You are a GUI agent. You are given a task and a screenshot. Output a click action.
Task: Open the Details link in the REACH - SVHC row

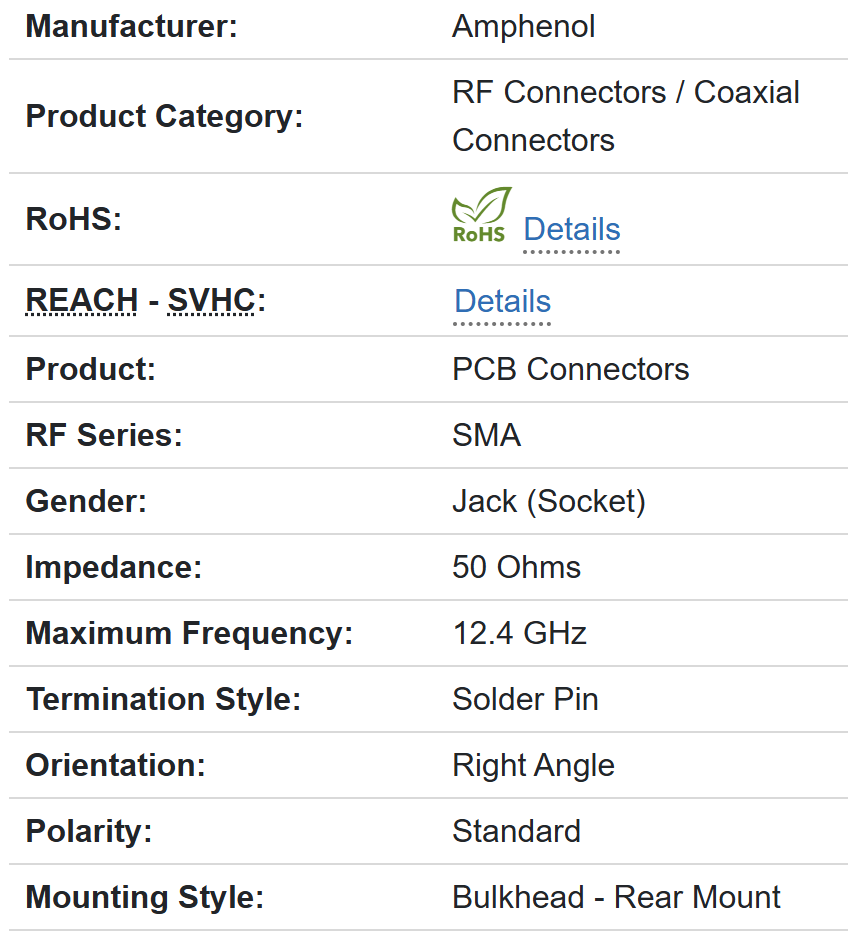tap(502, 301)
